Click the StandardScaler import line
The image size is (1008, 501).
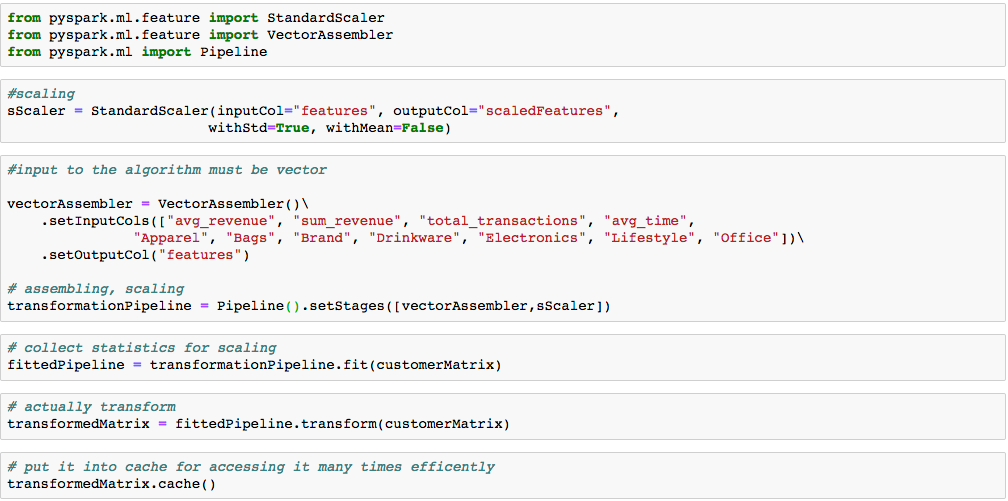[x=195, y=18]
